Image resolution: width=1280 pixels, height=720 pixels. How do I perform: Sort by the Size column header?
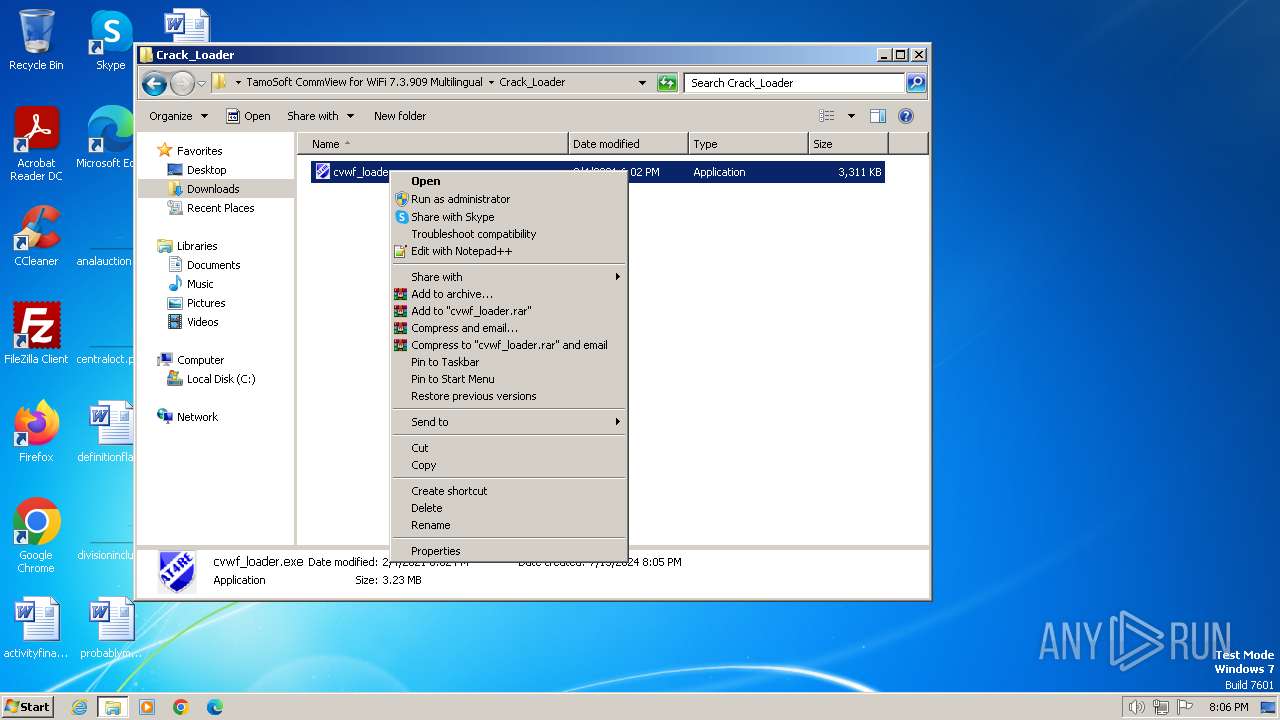point(848,144)
